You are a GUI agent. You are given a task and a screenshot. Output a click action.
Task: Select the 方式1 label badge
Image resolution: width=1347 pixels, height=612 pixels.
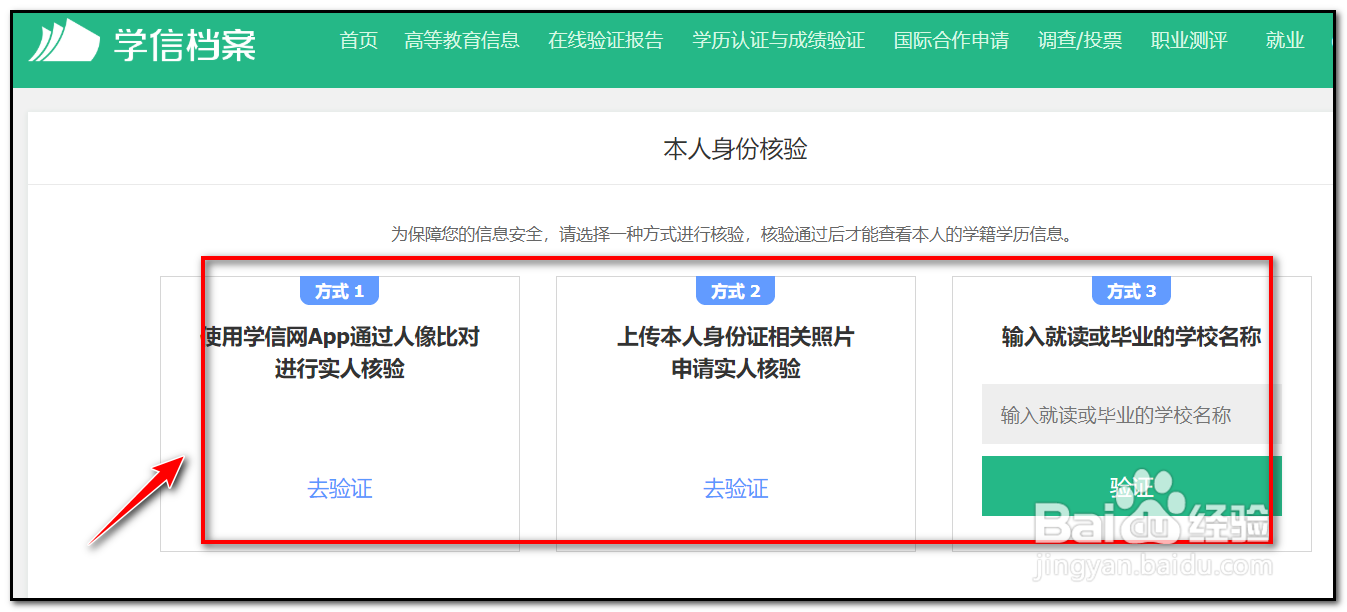pyautogui.click(x=338, y=290)
